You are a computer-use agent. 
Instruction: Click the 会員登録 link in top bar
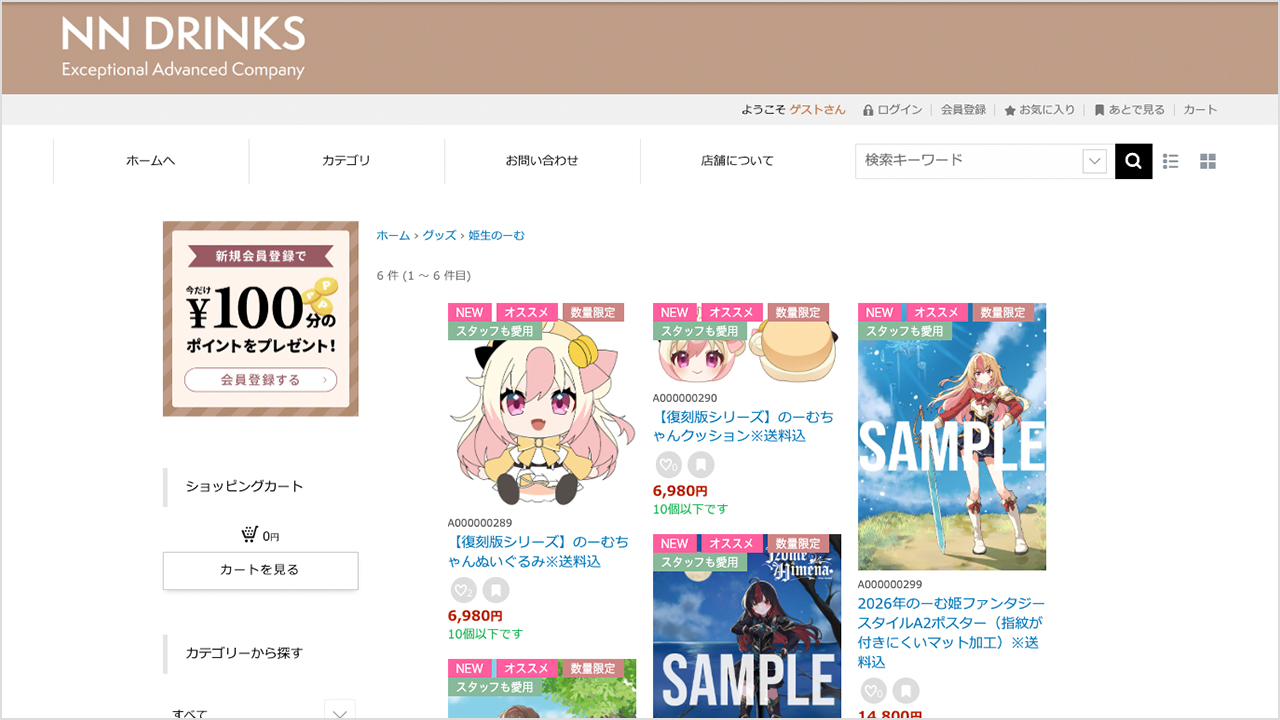click(x=963, y=110)
